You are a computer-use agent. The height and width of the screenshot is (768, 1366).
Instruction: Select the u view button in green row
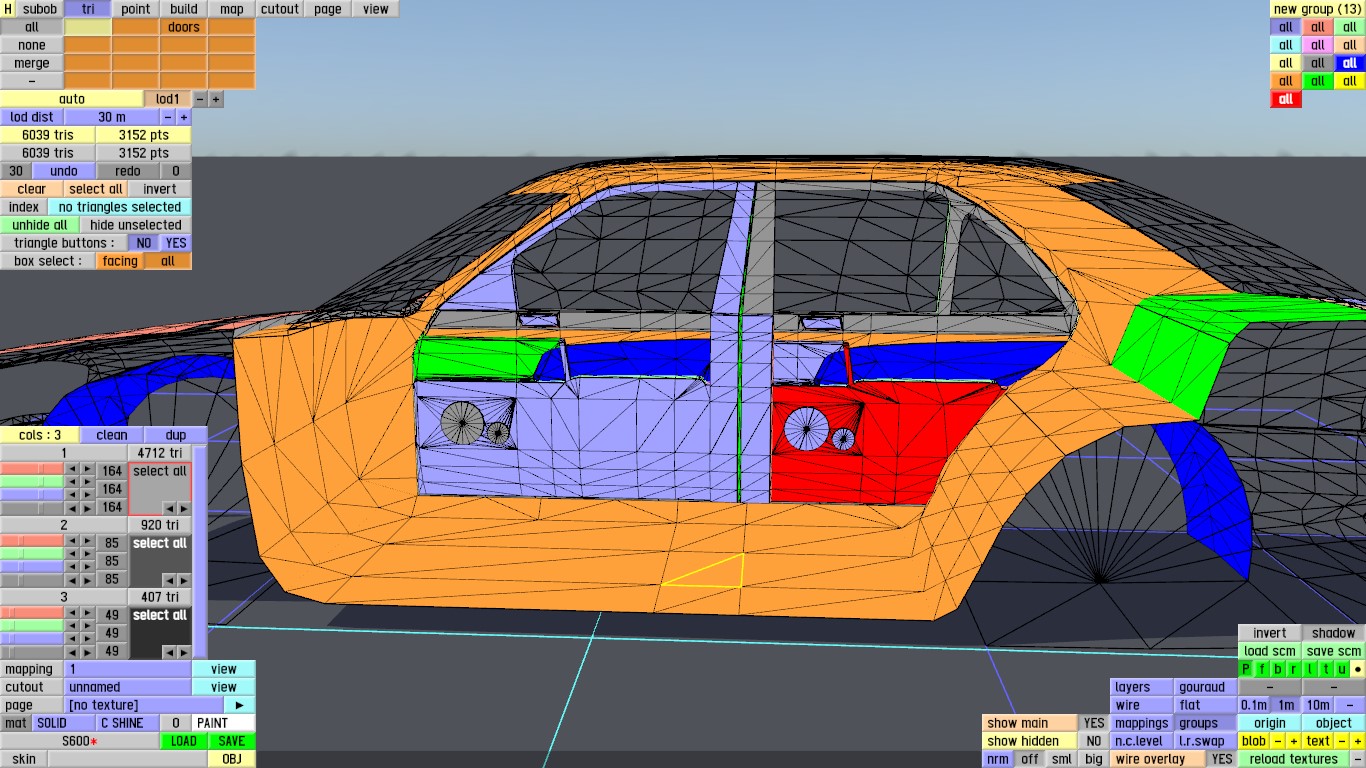point(1342,669)
